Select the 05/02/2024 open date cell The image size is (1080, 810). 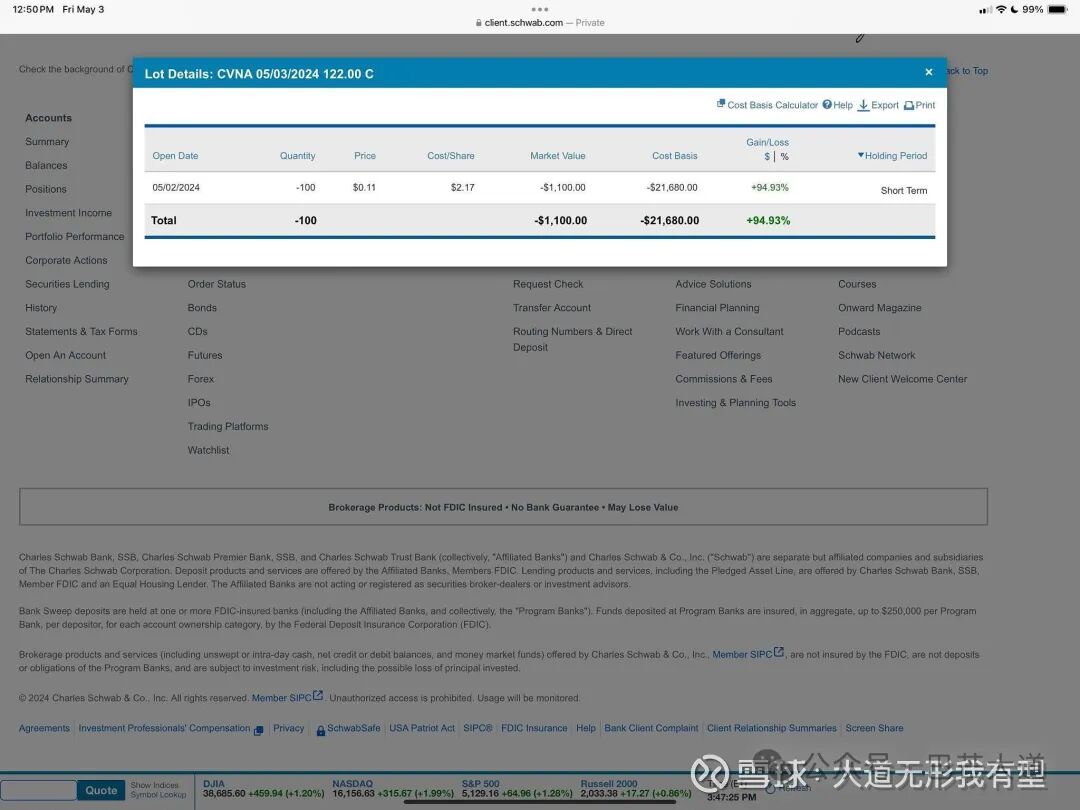pos(176,187)
